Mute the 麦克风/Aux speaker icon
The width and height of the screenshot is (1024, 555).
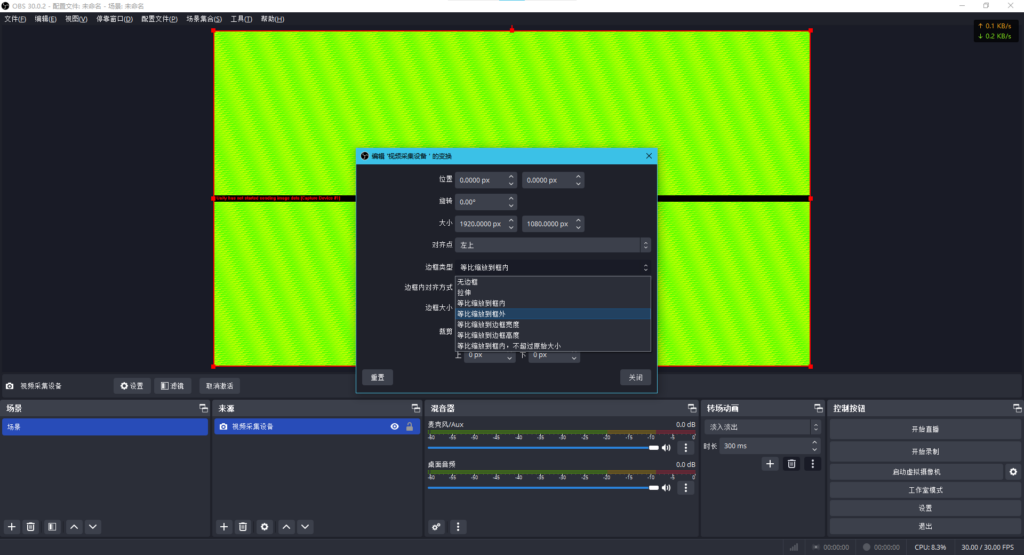(x=667, y=448)
